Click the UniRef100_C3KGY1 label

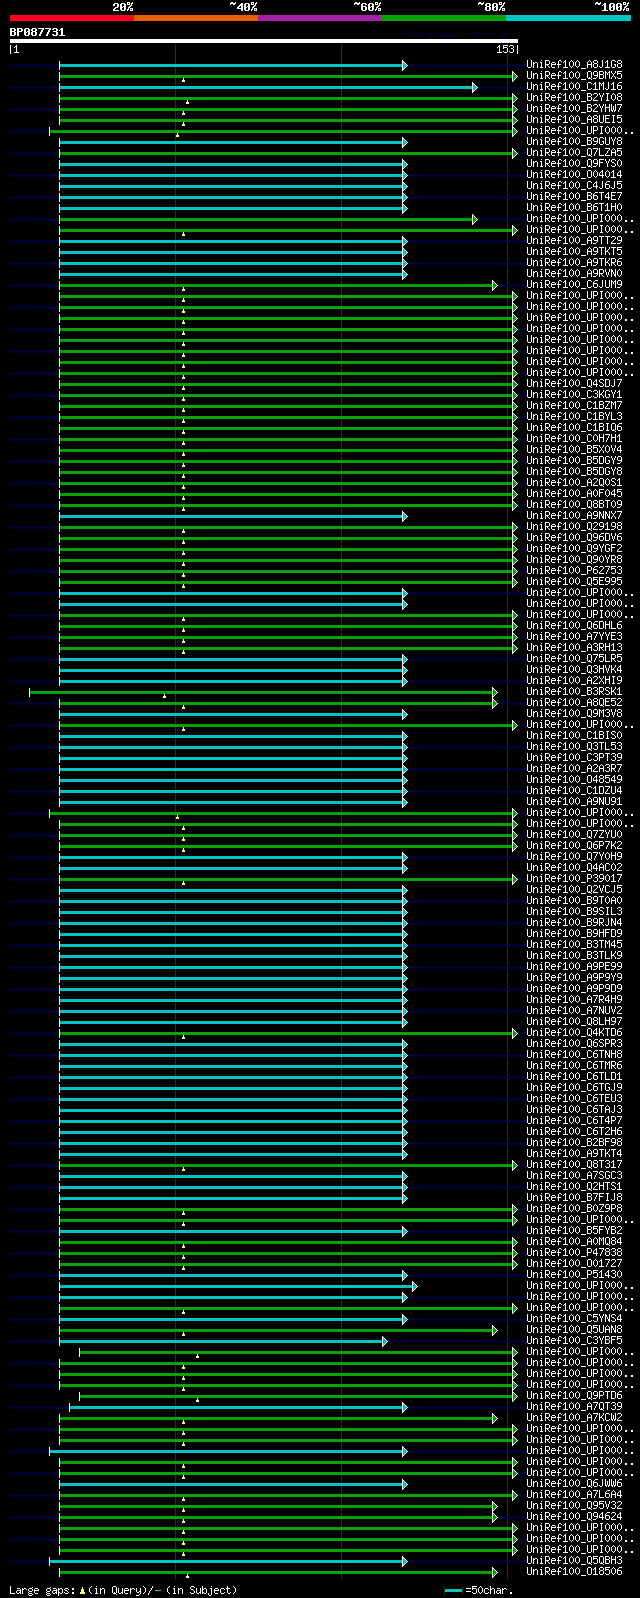tap(574, 395)
